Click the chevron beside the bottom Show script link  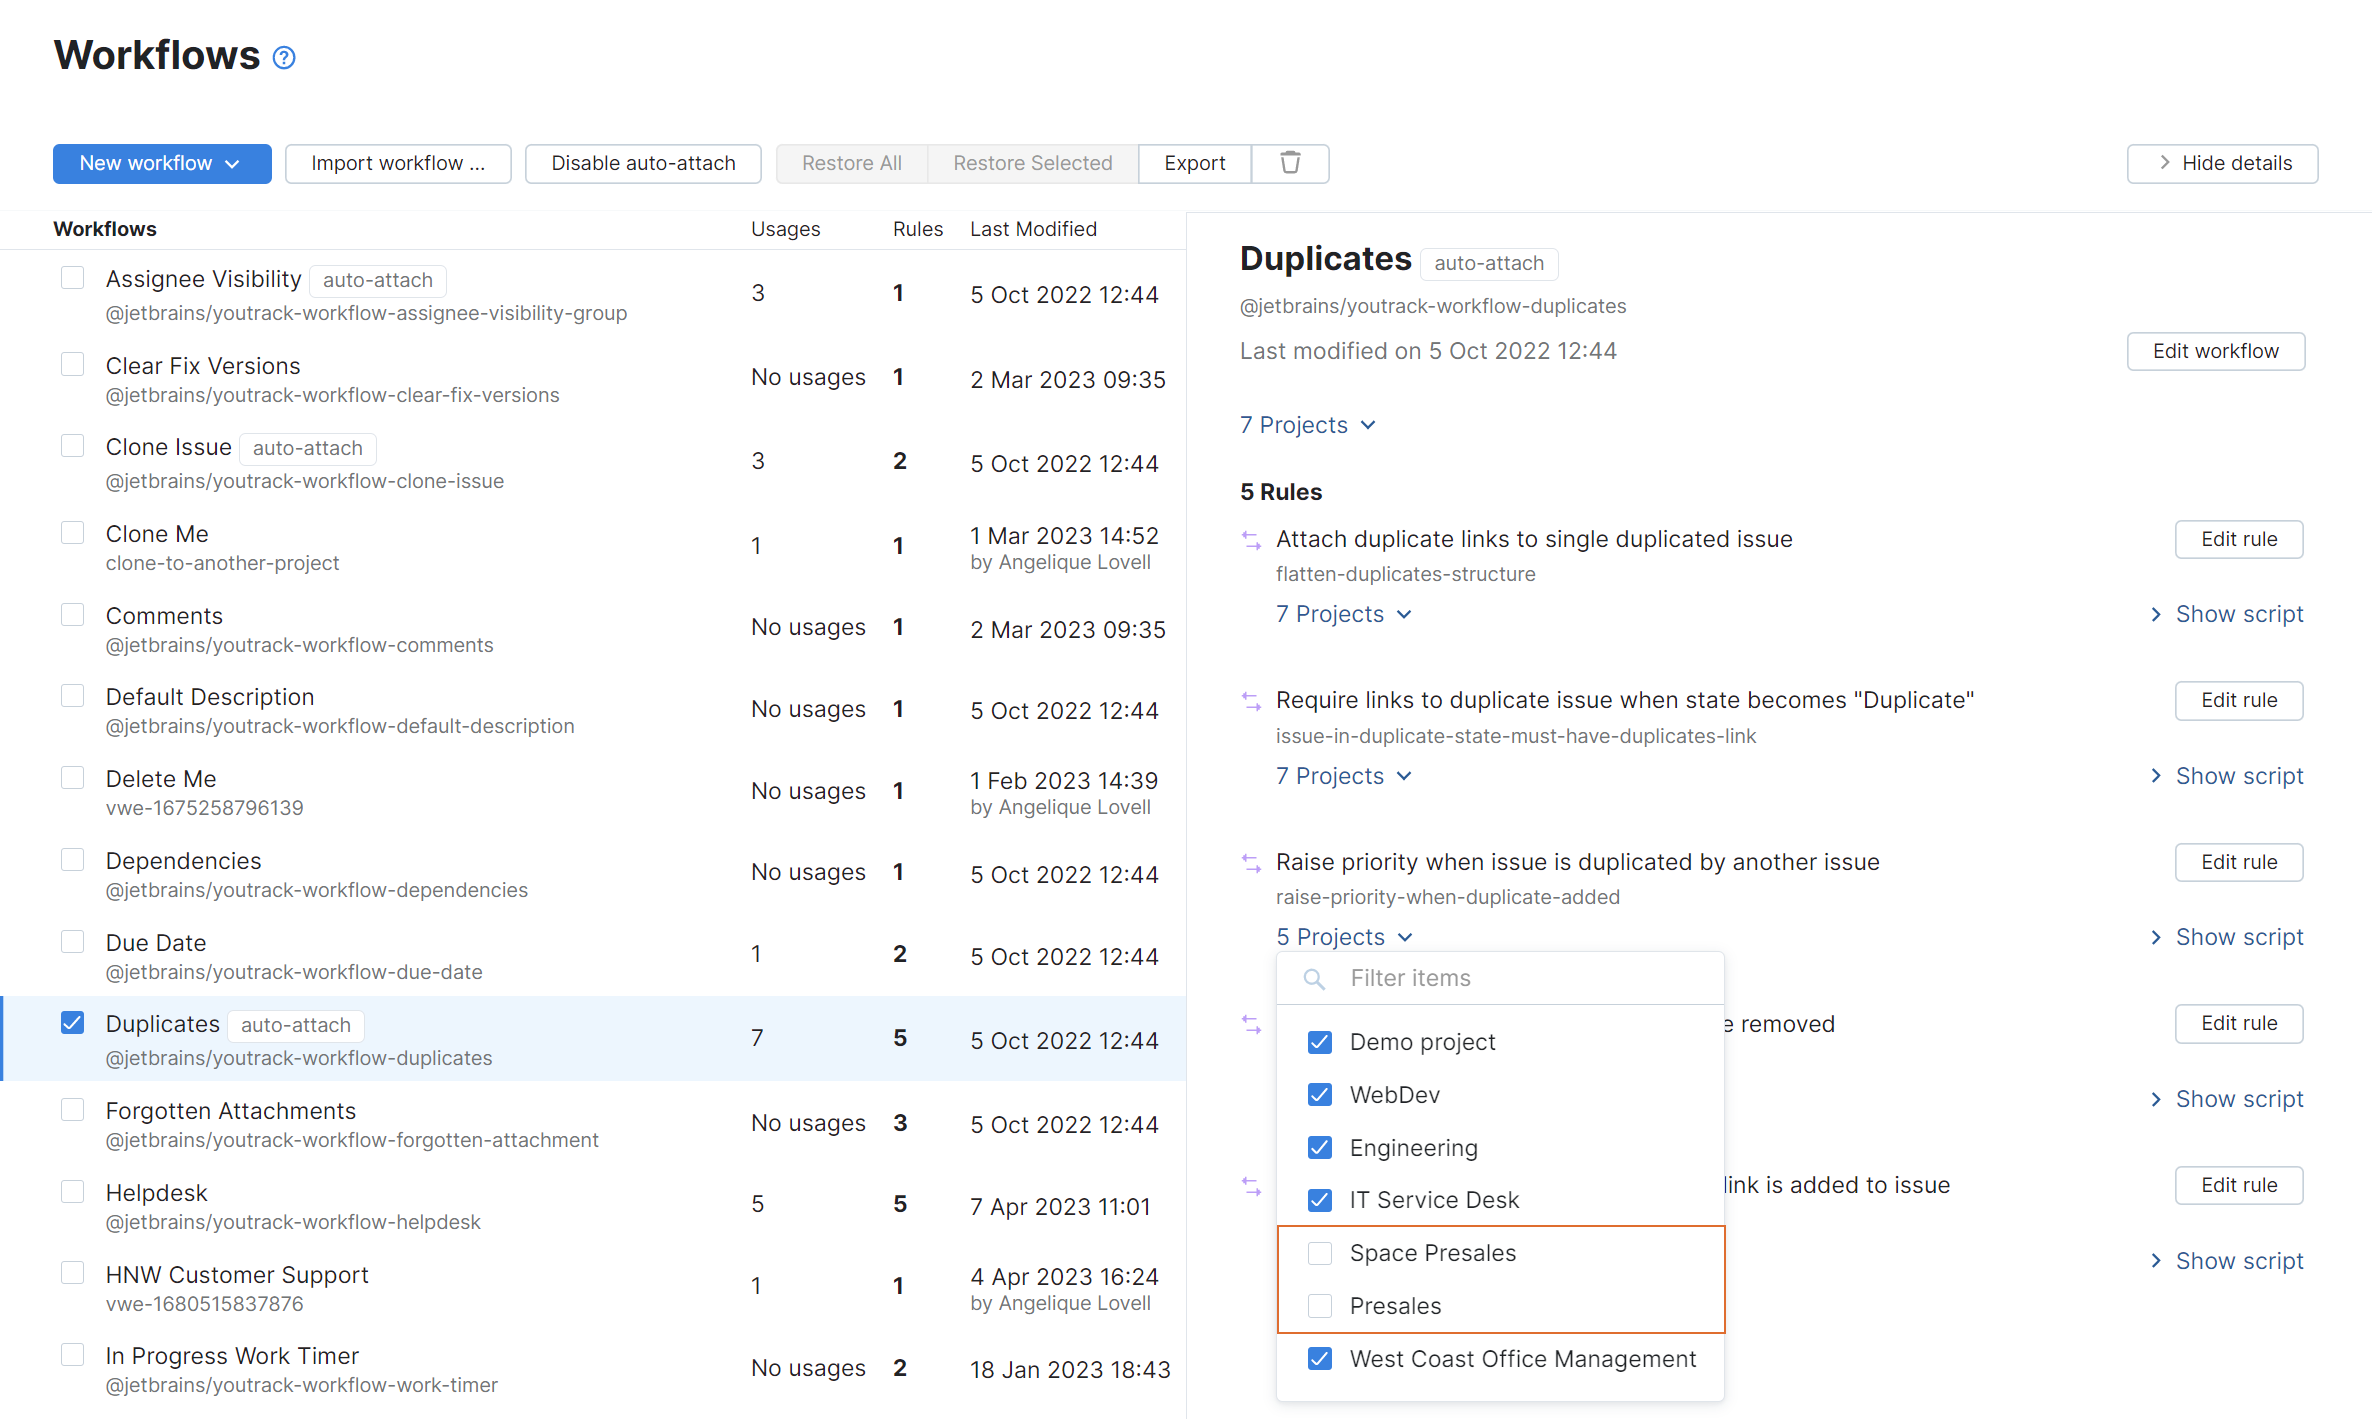tap(2157, 1260)
